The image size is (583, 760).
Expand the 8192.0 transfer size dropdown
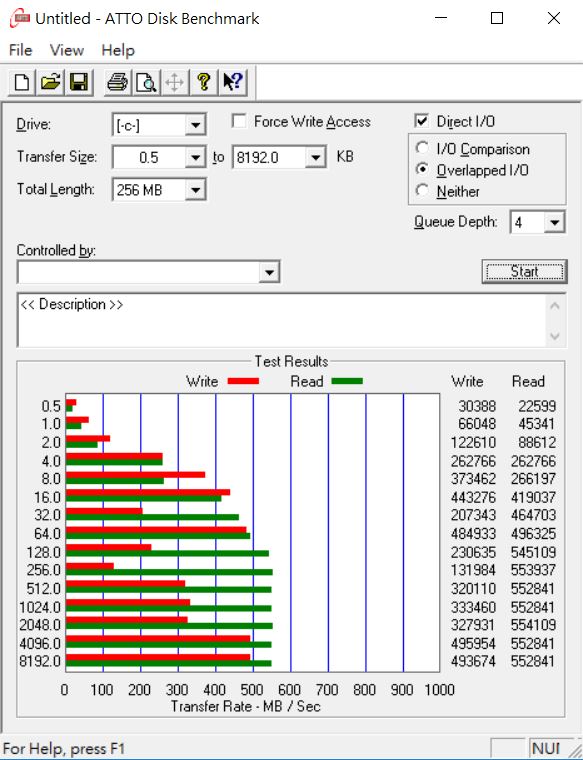pyautogui.click(x=315, y=158)
